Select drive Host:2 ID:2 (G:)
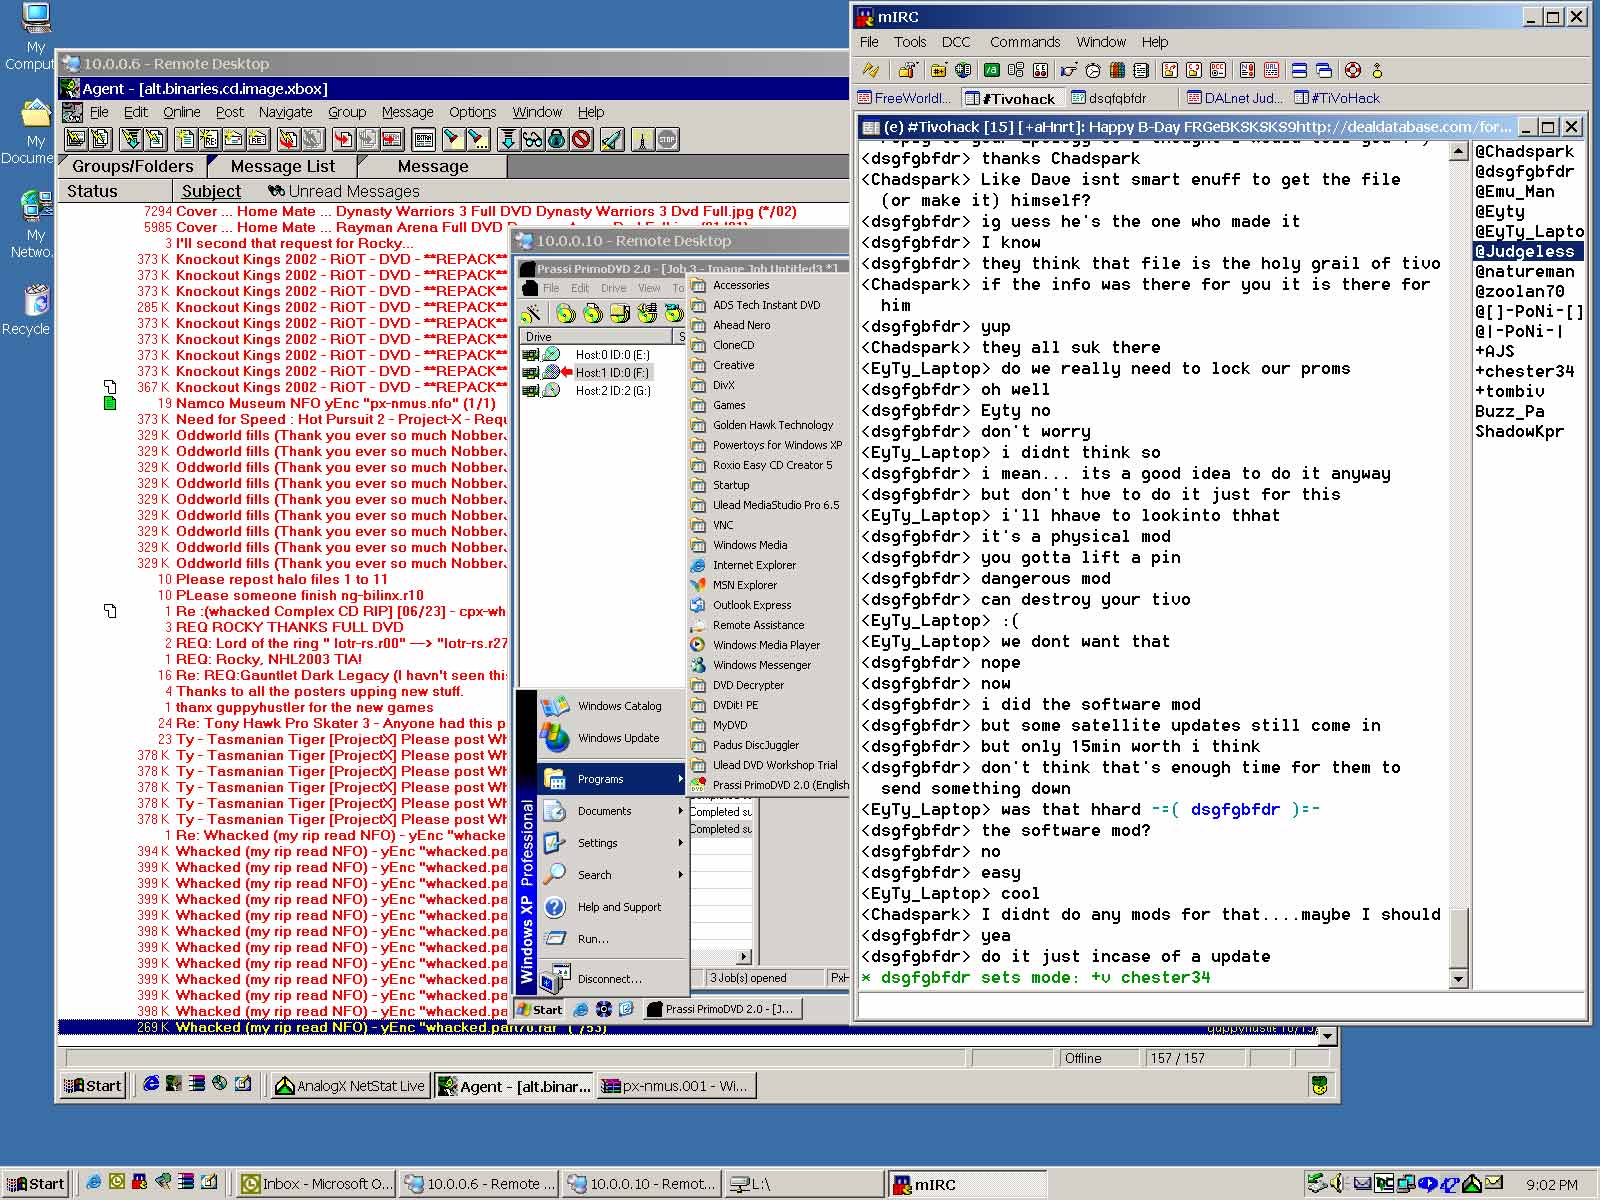 612,391
